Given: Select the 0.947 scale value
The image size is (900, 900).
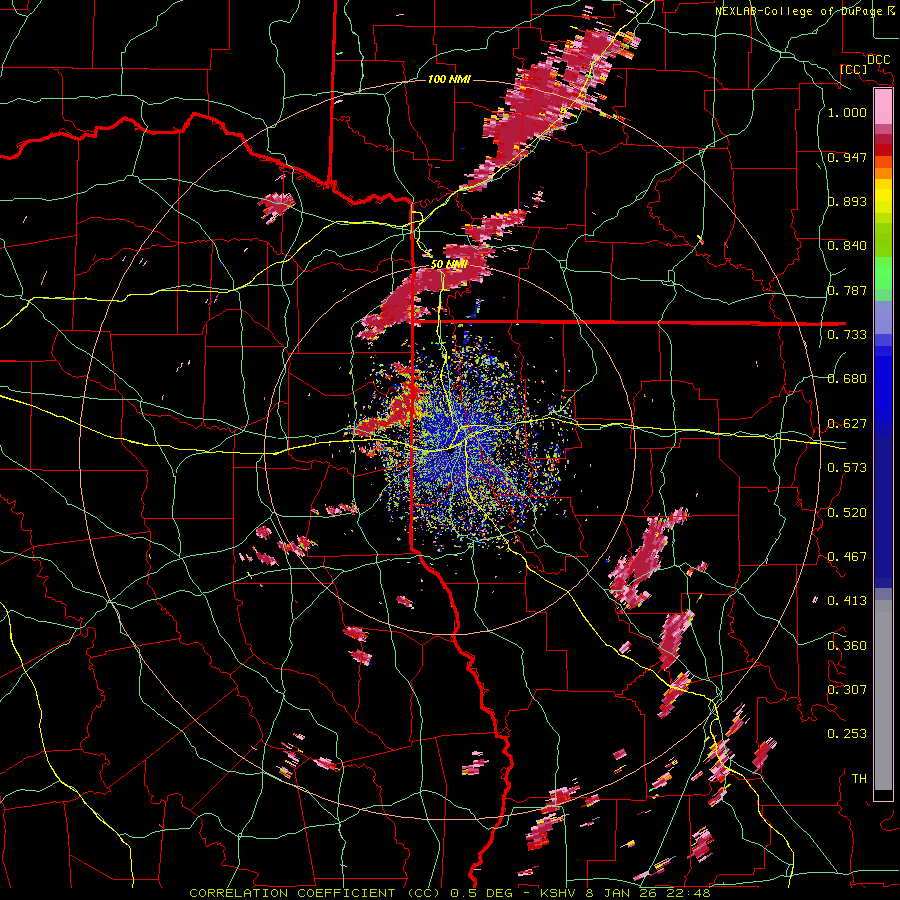Looking at the screenshot, I should click(x=847, y=157).
